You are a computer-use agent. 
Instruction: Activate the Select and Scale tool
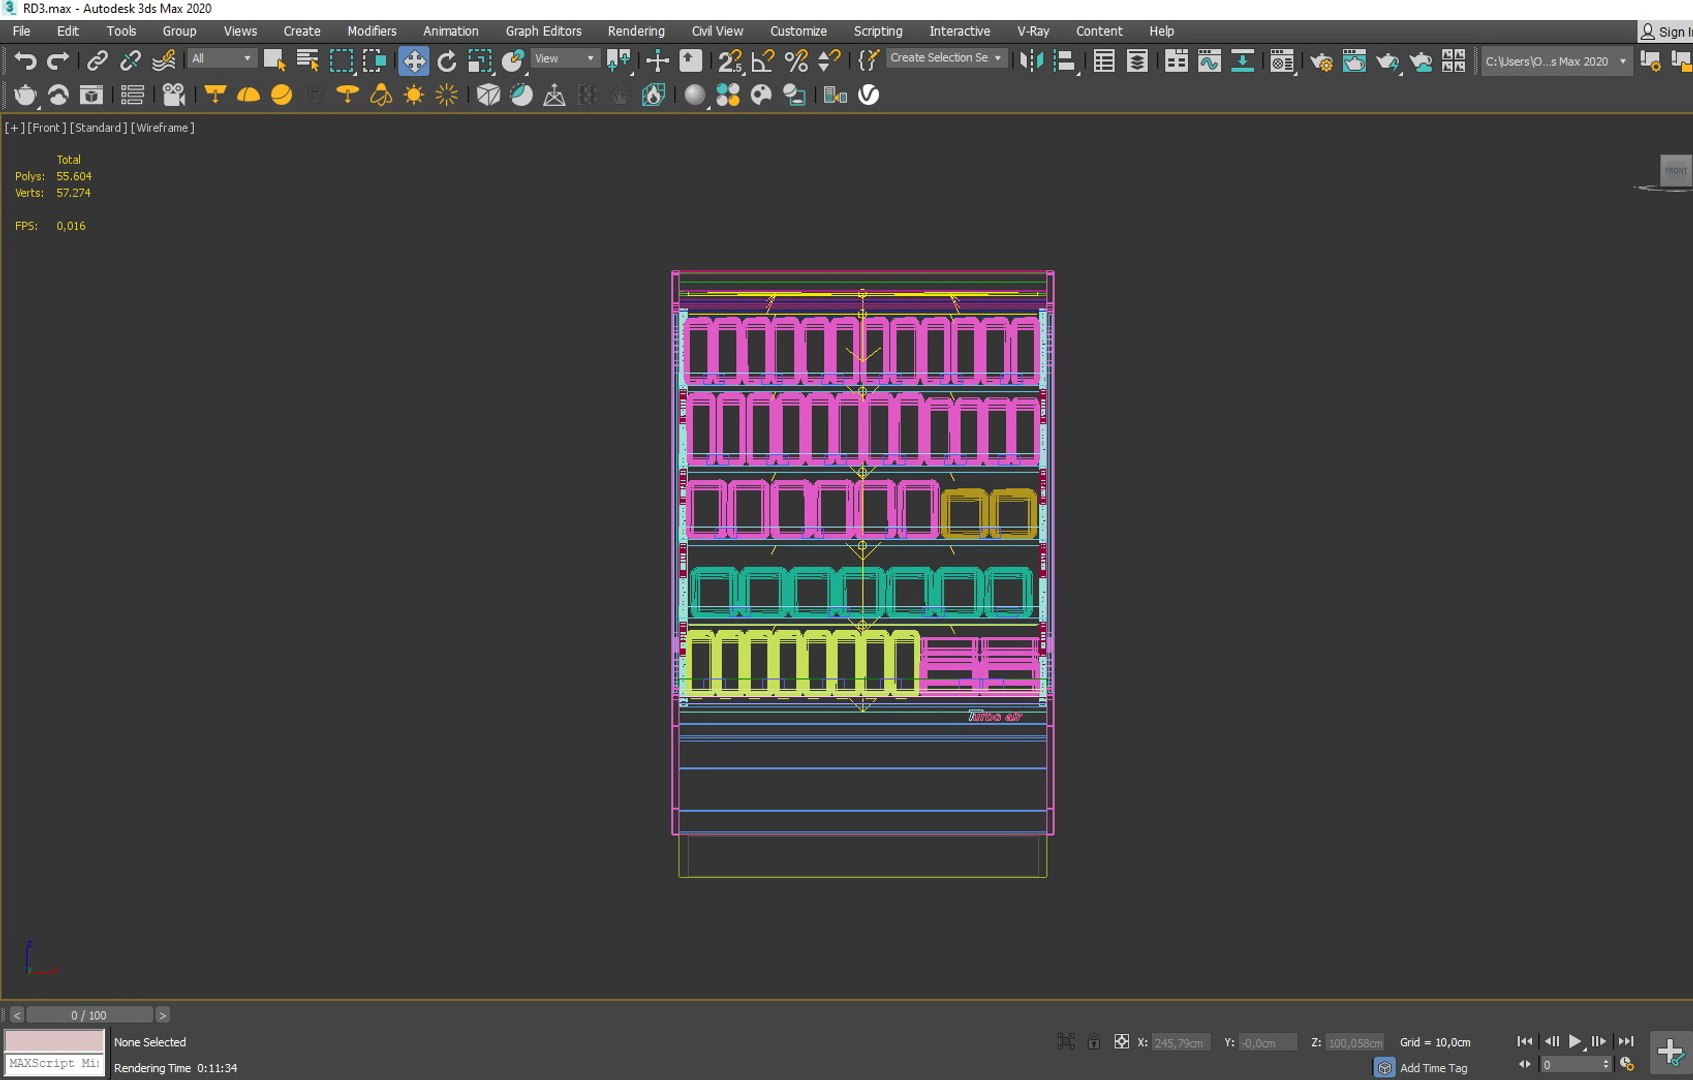(480, 61)
